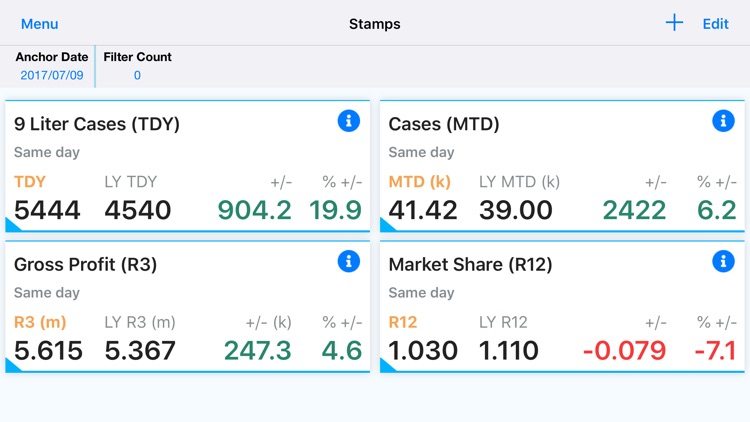The height and width of the screenshot is (422, 750).
Task: Click the orange TDY column label
Action: pyautogui.click(x=30, y=182)
